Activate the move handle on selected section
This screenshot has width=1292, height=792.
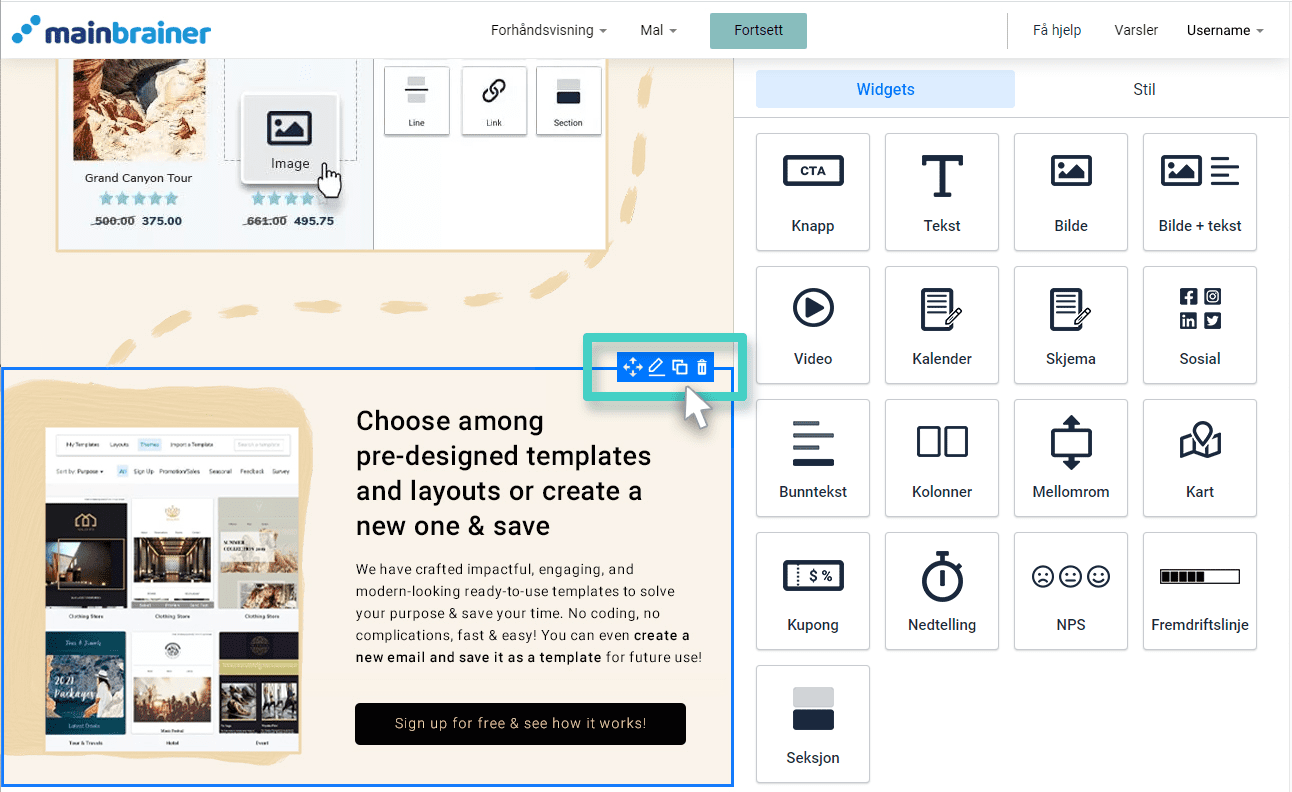pyautogui.click(x=633, y=367)
